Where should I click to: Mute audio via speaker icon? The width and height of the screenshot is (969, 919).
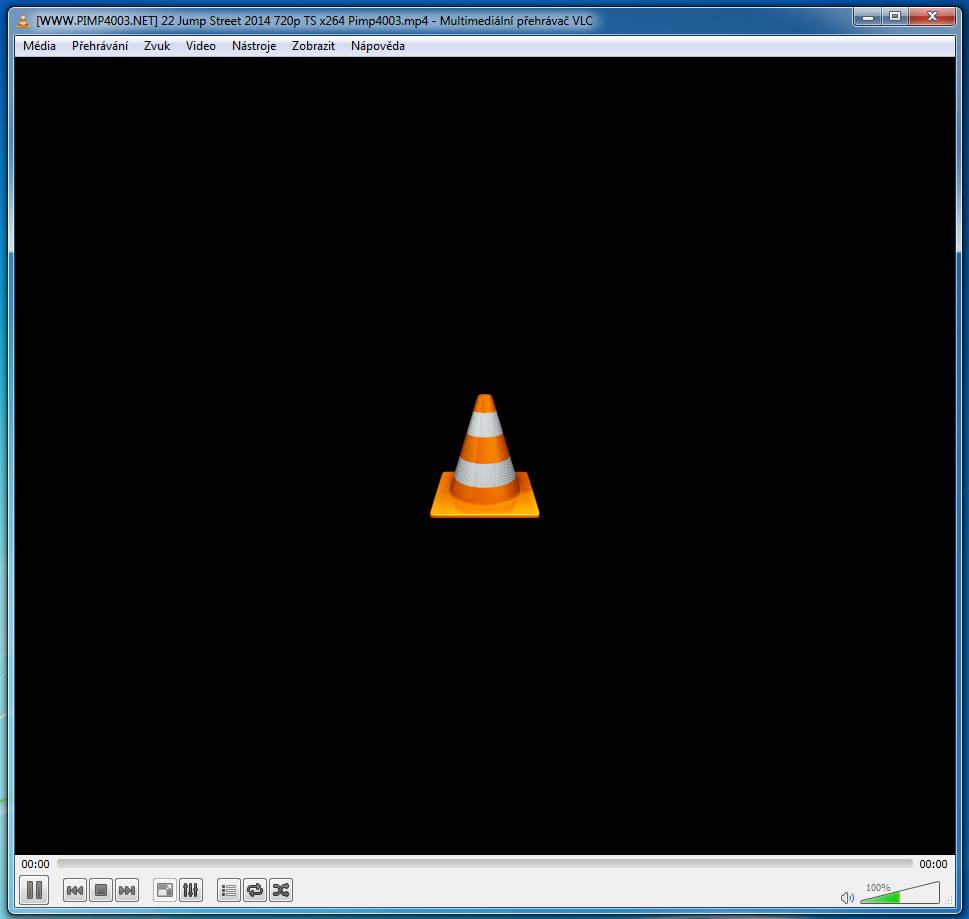[847, 897]
